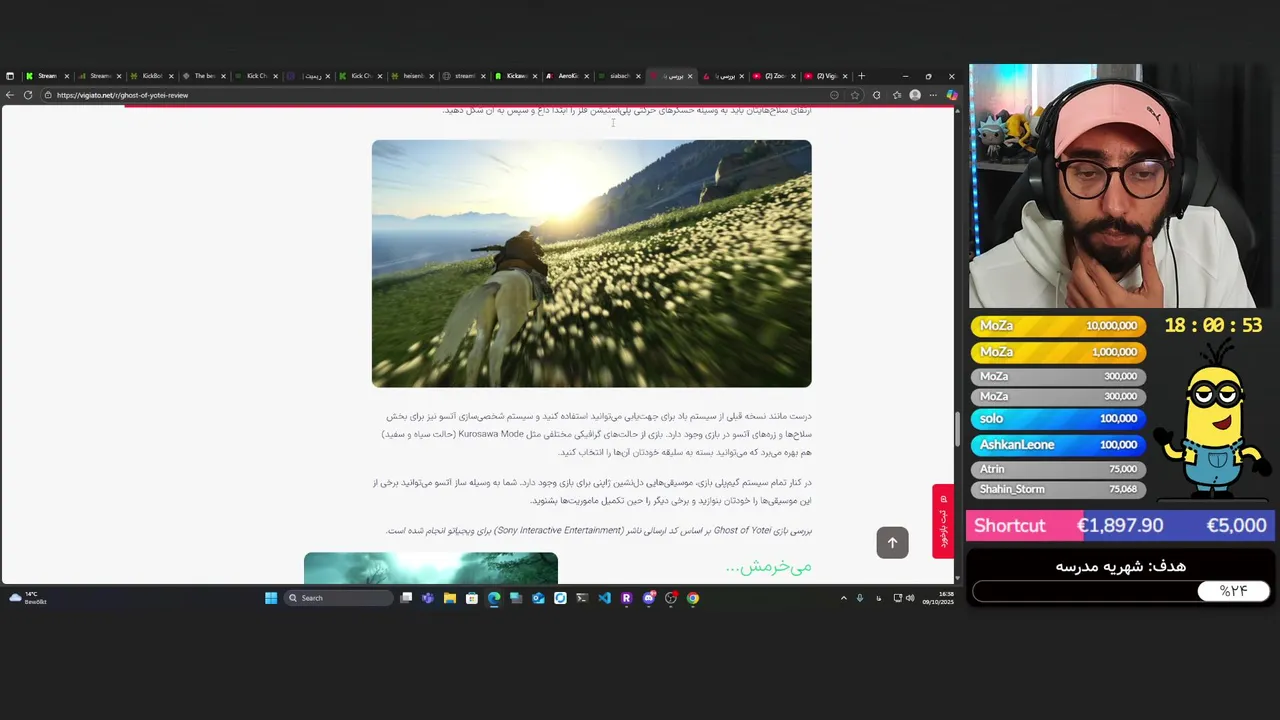Open Visual Studio Code from taskbar

[x=604, y=598]
